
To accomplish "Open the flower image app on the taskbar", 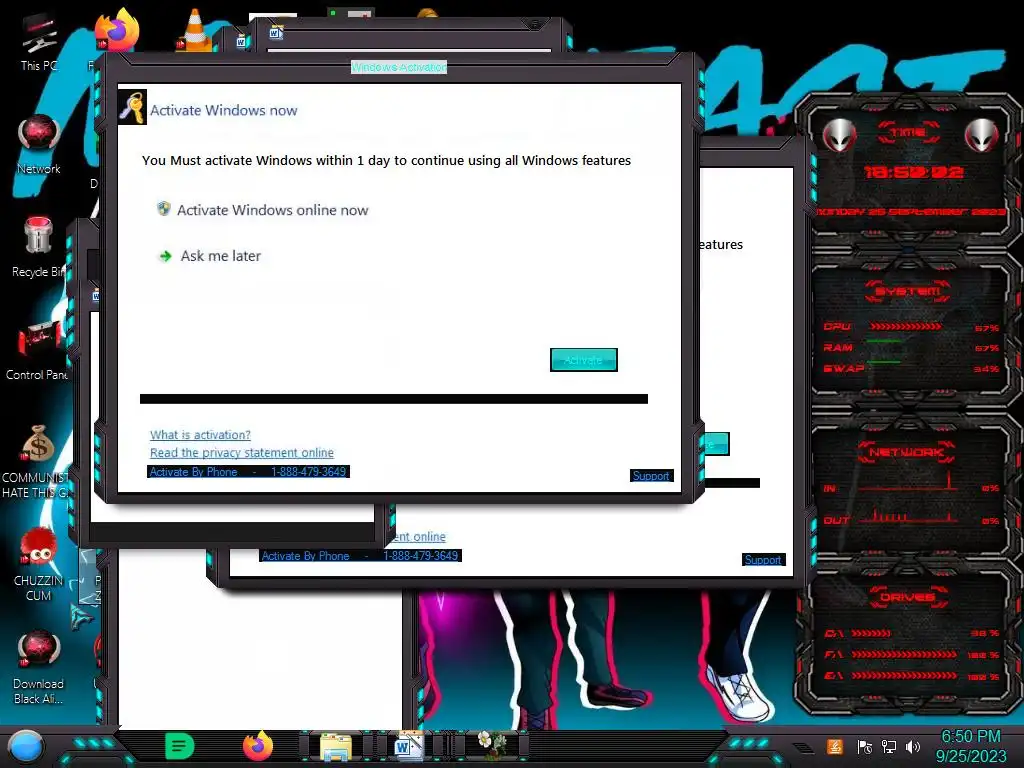I will (491, 744).
